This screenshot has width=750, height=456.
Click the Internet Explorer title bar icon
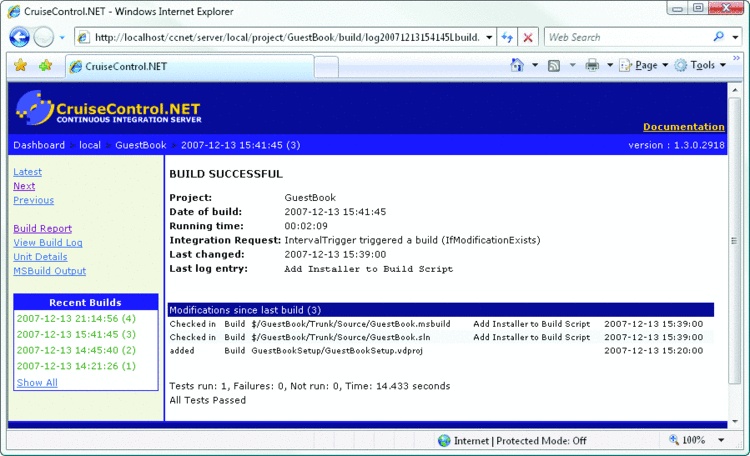[14, 11]
